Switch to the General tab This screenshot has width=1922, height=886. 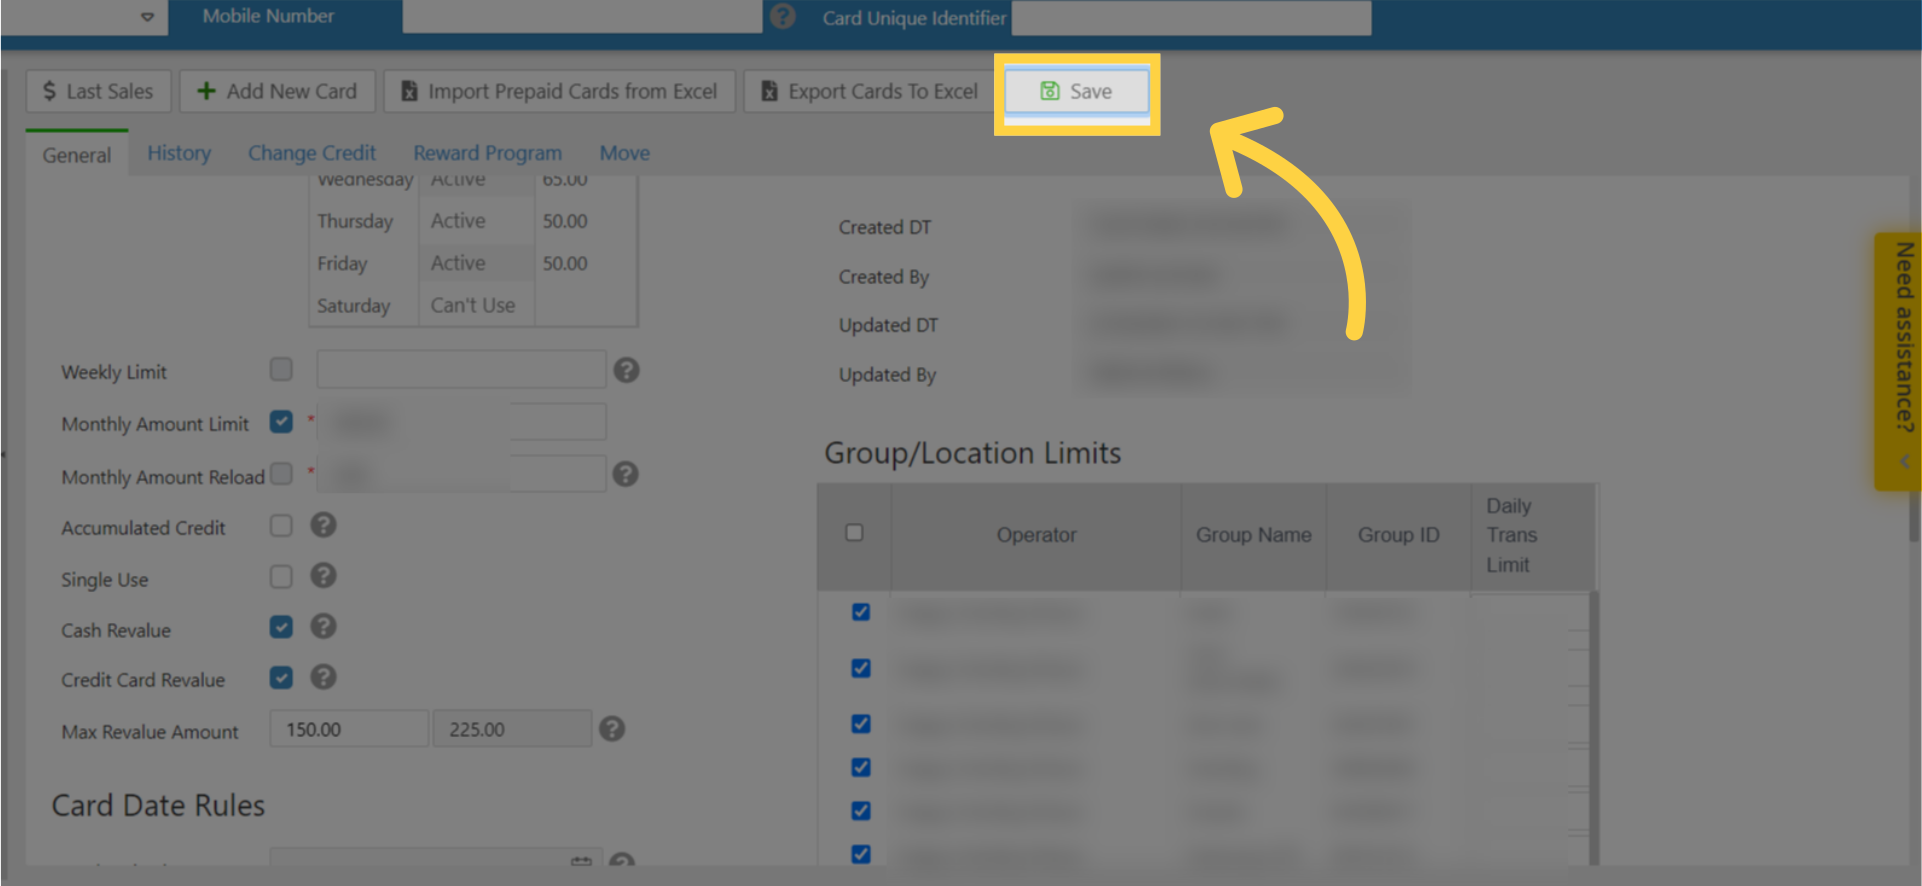(x=77, y=155)
